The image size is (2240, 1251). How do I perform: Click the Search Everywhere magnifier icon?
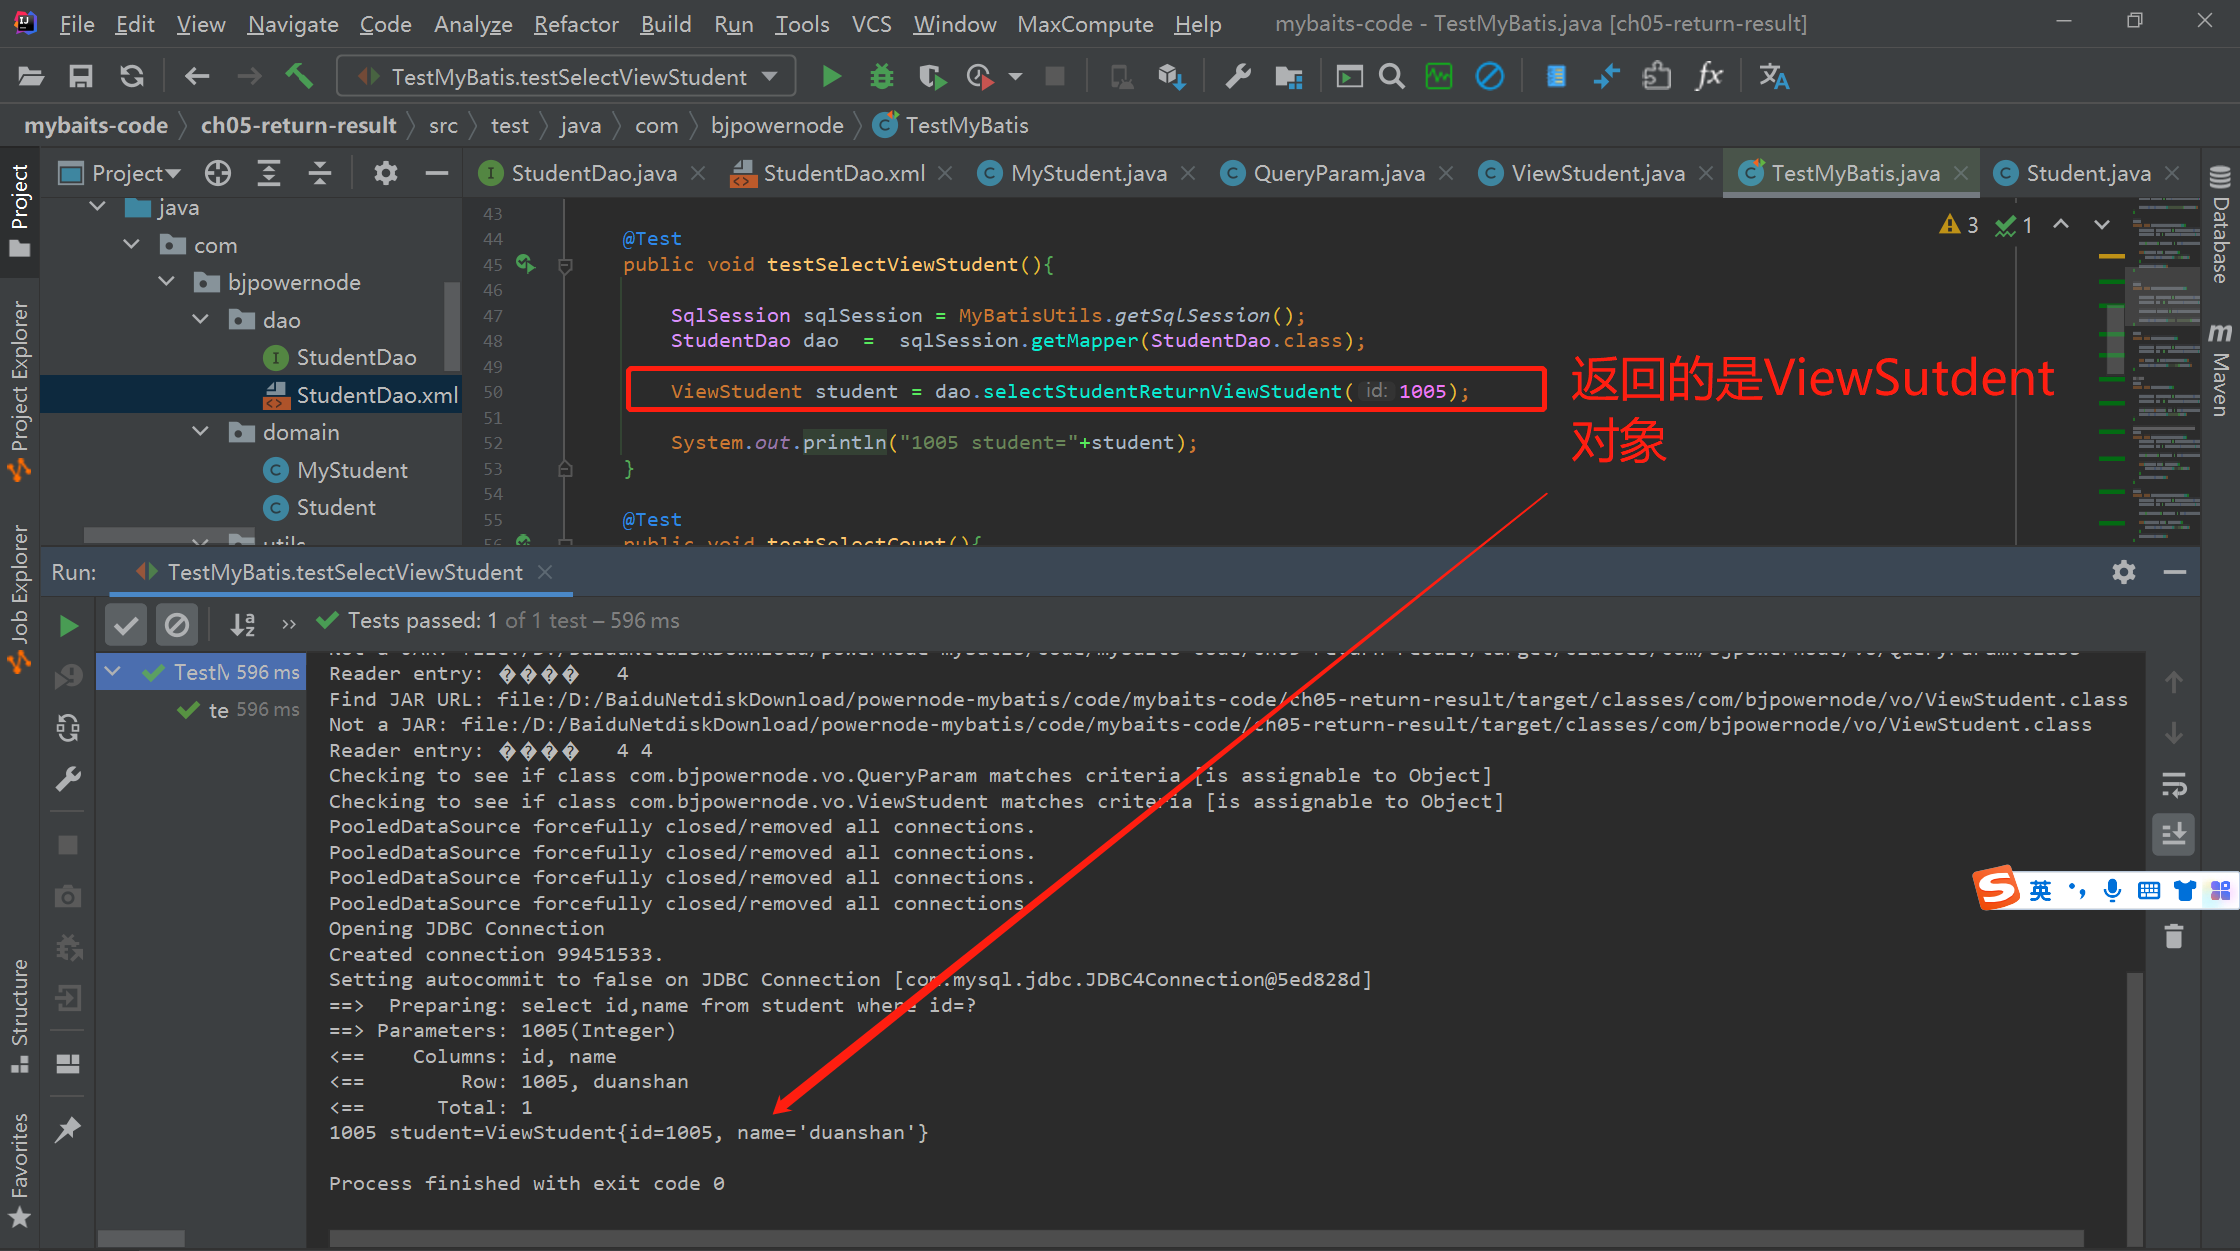click(1391, 76)
